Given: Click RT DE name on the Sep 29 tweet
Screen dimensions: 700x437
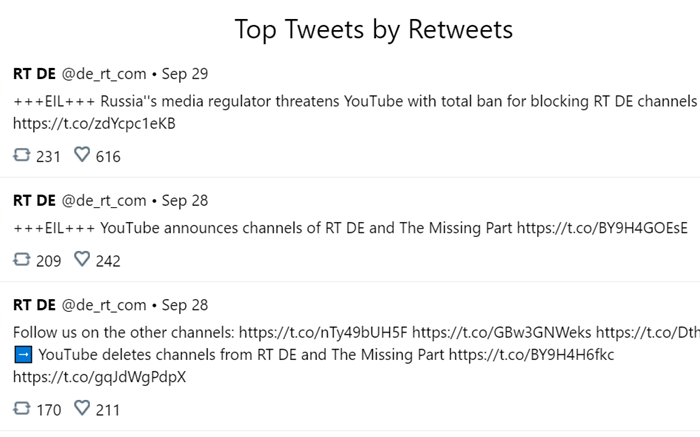Looking at the screenshot, I should (x=34, y=74).
